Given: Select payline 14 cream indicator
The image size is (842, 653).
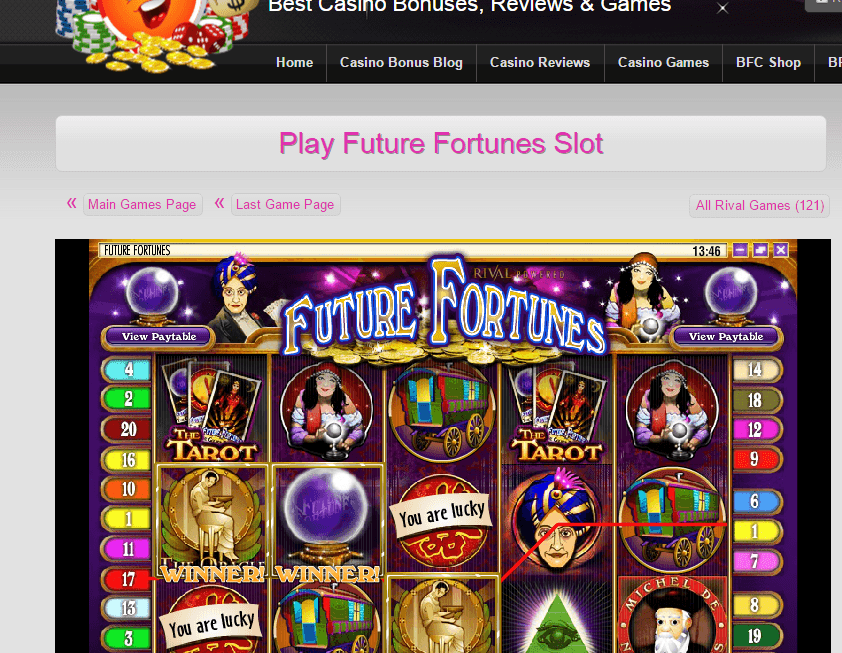Looking at the screenshot, I should point(756,369).
